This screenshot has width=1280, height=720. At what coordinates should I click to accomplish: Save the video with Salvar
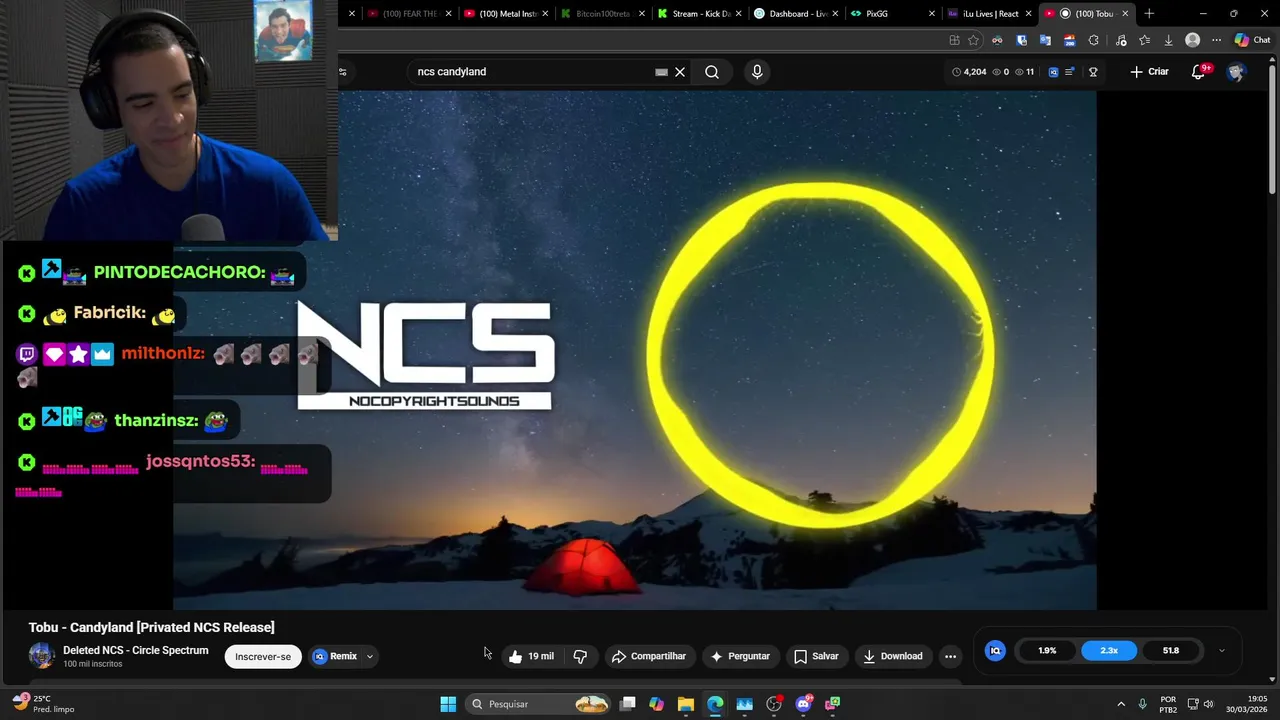point(816,656)
